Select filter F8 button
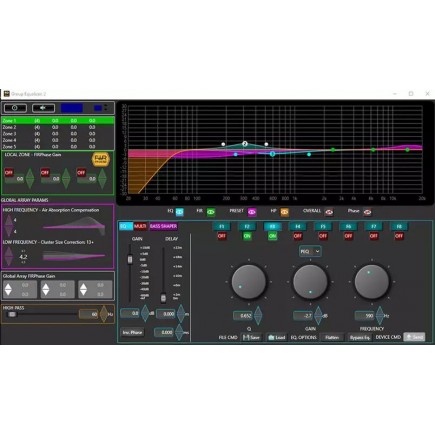435x435 pixels. click(399, 227)
